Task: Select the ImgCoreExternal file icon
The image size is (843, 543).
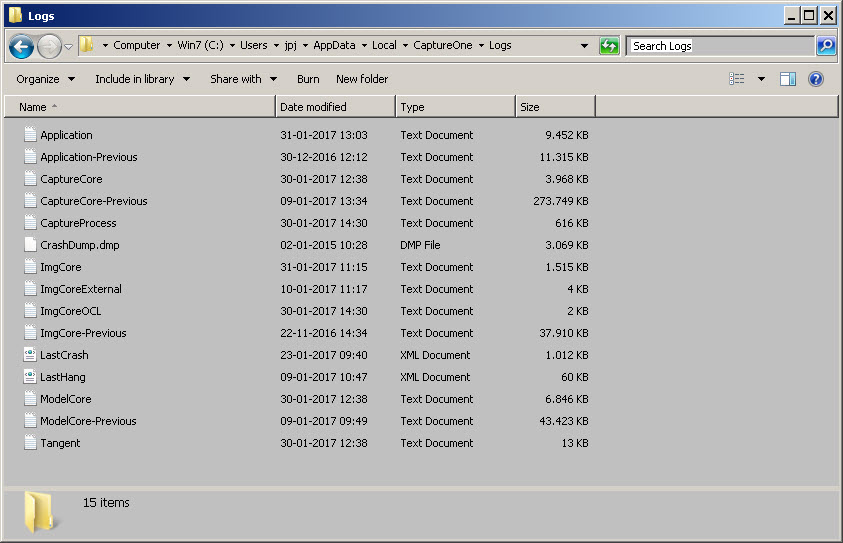Action: [30, 289]
